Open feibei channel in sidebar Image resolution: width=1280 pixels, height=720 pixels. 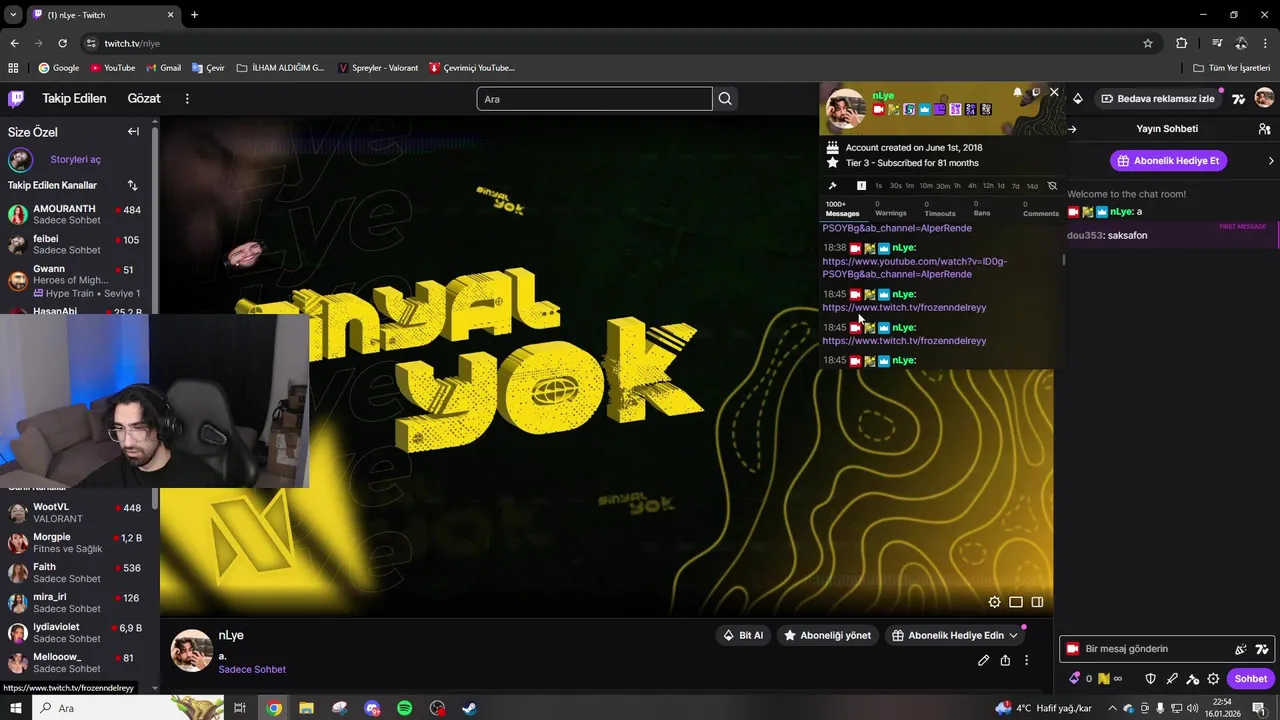coord(76,244)
